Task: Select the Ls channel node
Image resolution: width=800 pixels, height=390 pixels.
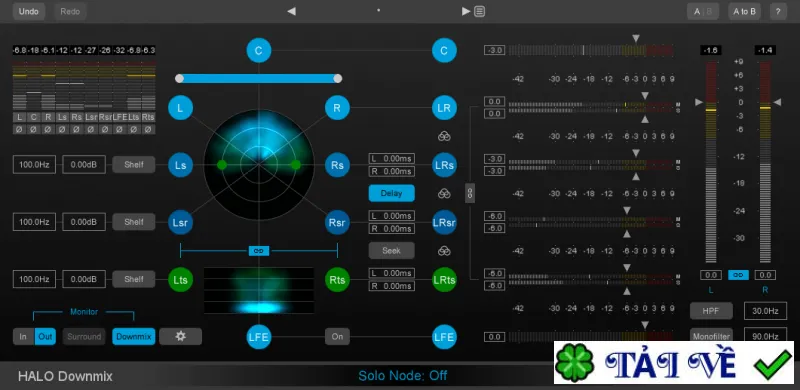Action: 180,165
